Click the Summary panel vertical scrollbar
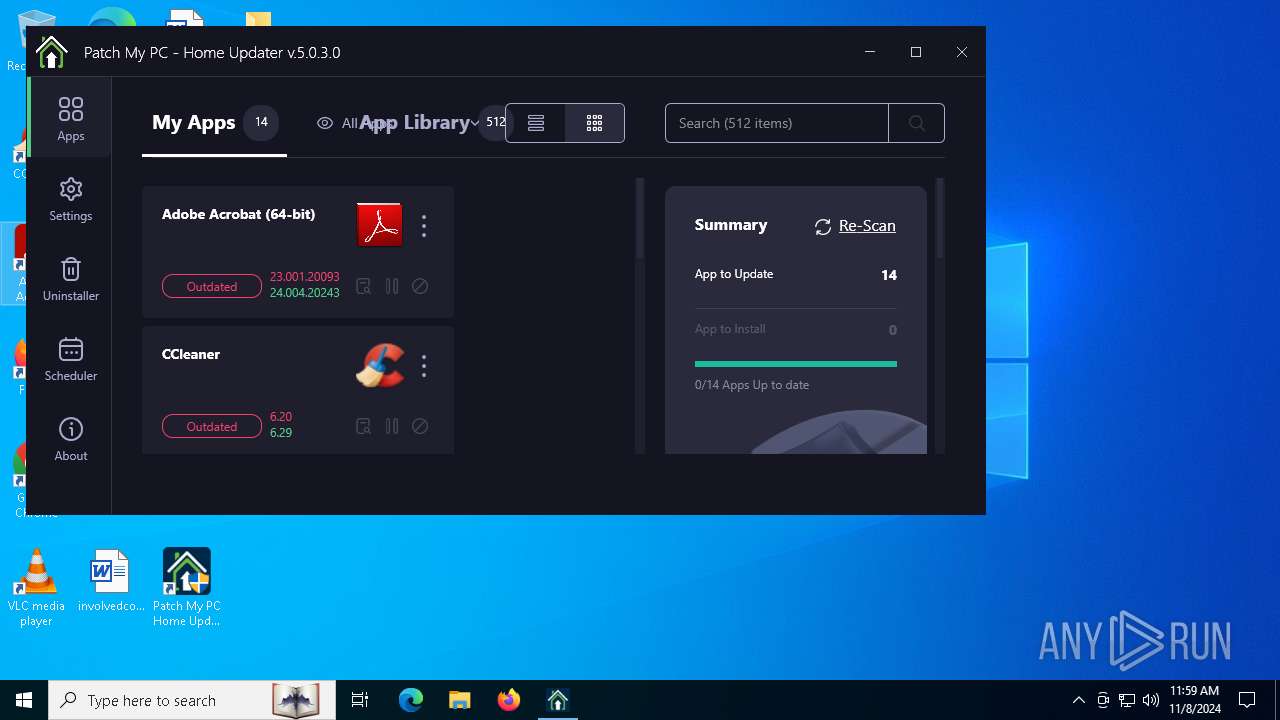The height and width of the screenshot is (720, 1280). pos(940,220)
